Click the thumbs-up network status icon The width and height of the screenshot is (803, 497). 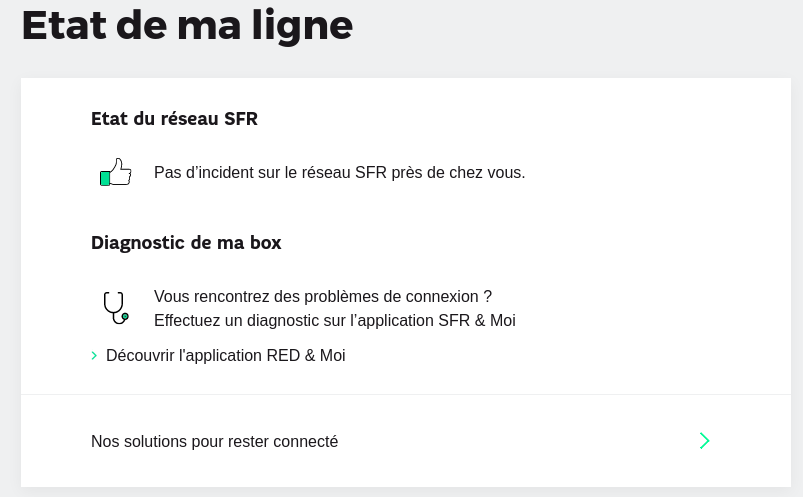pyautogui.click(x=116, y=172)
